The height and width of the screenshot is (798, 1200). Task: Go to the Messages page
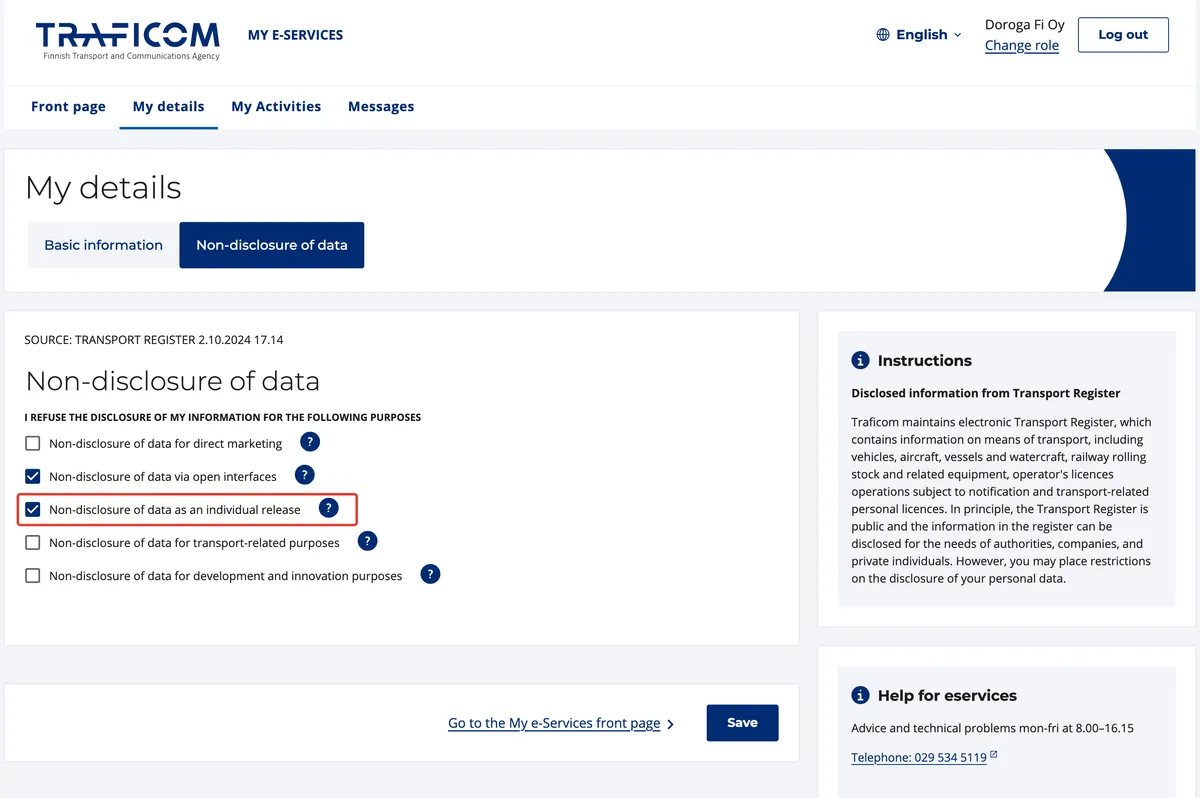(381, 106)
